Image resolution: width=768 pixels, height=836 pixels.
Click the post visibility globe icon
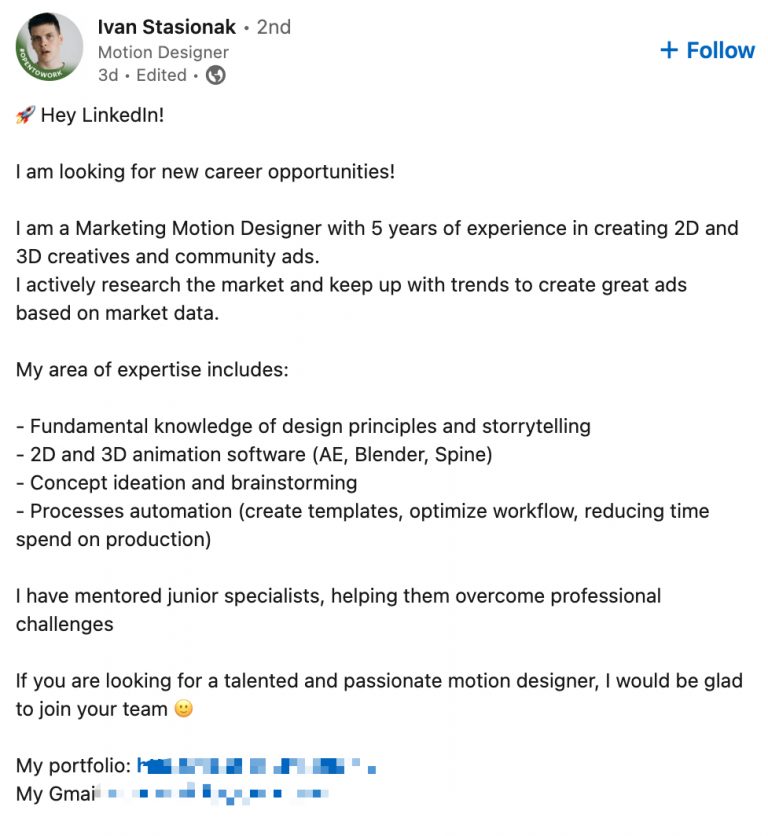pos(217,75)
